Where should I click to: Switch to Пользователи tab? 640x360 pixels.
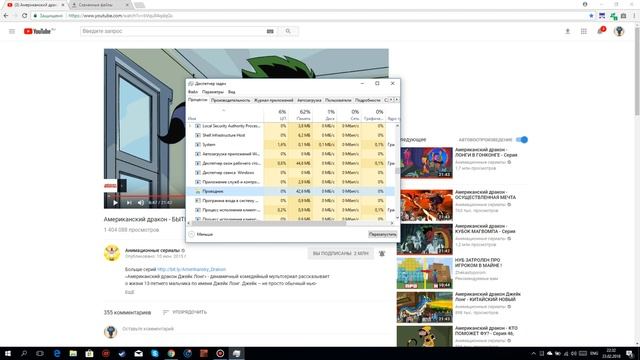pos(338,100)
